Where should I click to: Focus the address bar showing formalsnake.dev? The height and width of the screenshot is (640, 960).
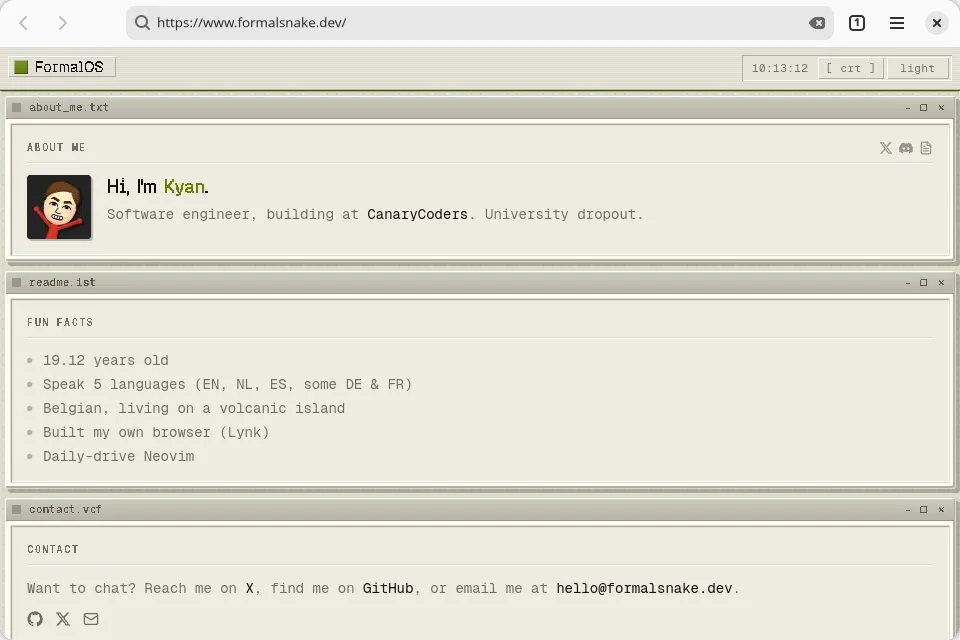[x=479, y=23]
